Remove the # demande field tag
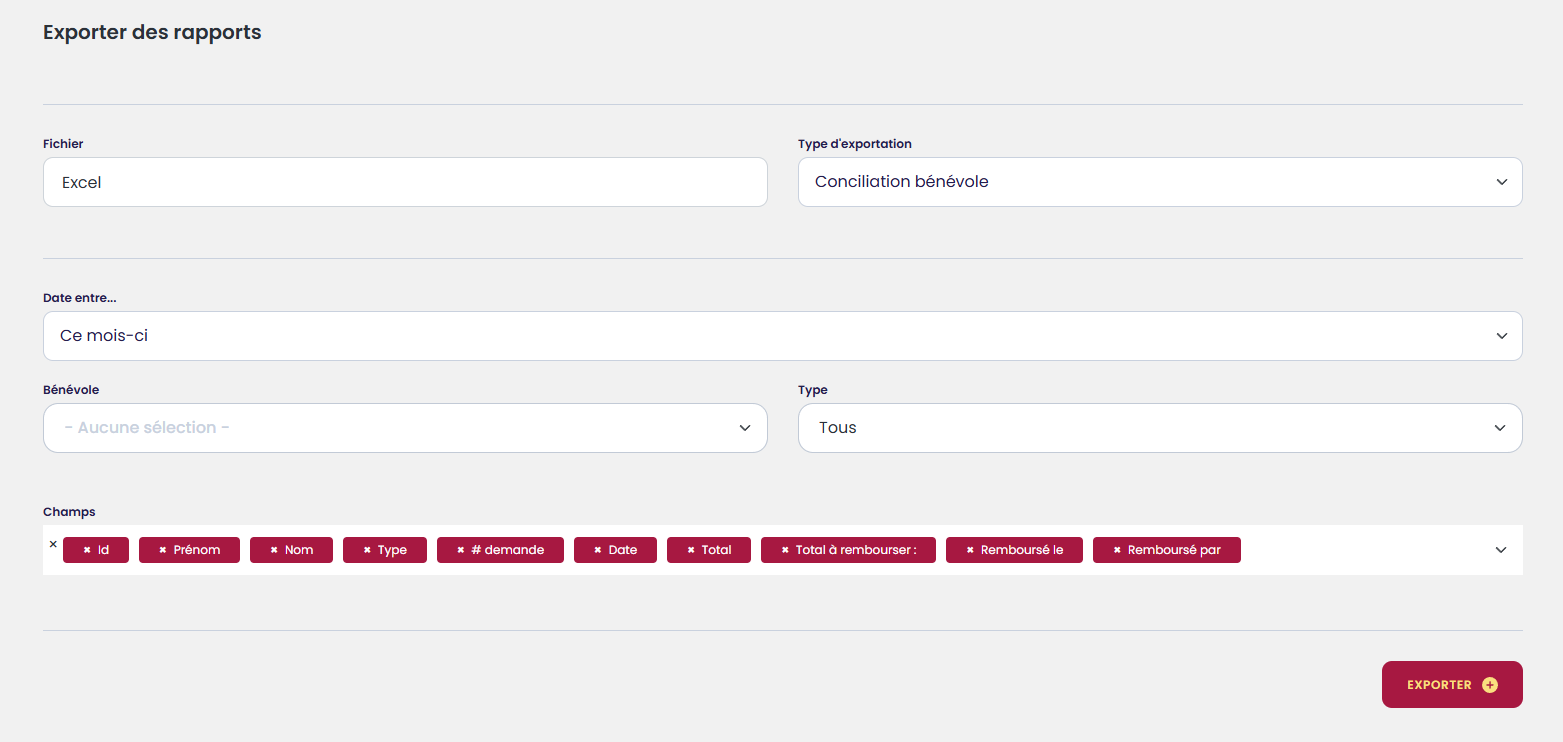Viewport: 1563px width, 742px height. point(460,550)
